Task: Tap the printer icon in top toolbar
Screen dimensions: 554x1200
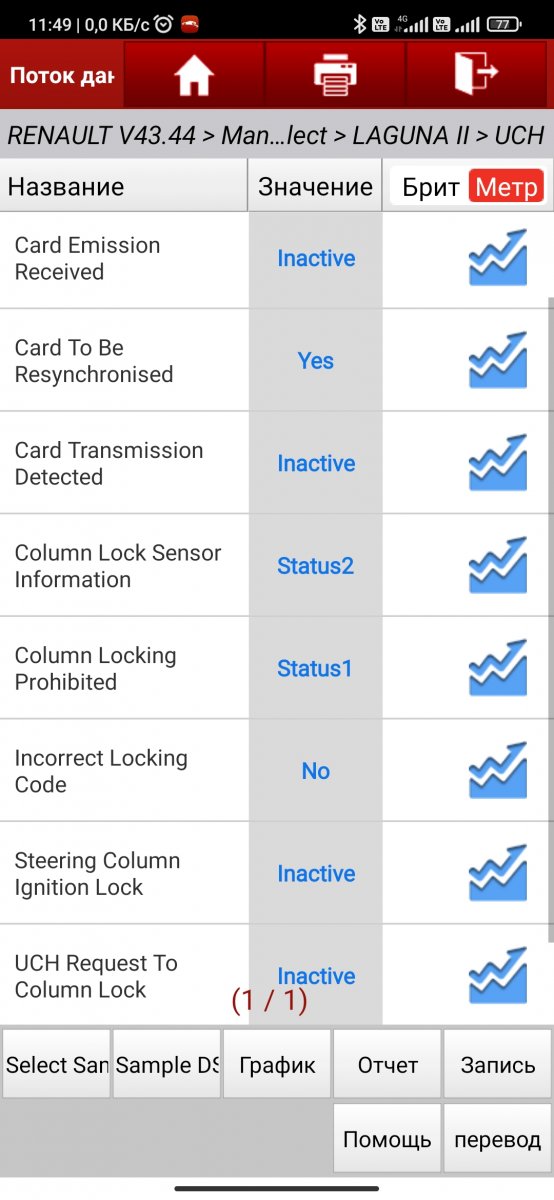Action: [x=335, y=75]
